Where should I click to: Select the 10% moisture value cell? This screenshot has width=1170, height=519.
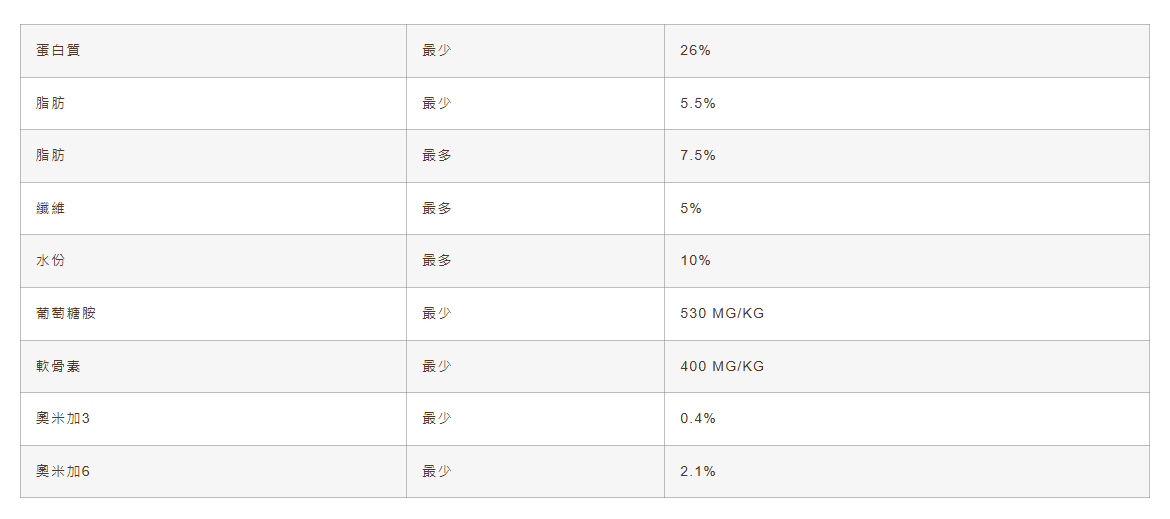click(695, 260)
